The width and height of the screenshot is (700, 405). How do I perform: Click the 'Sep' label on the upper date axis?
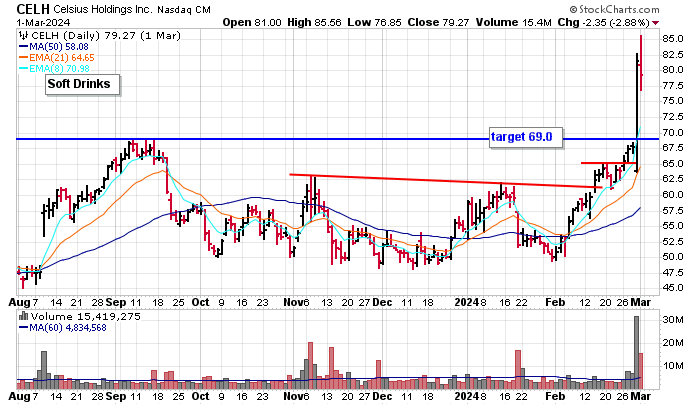(115, 302)
